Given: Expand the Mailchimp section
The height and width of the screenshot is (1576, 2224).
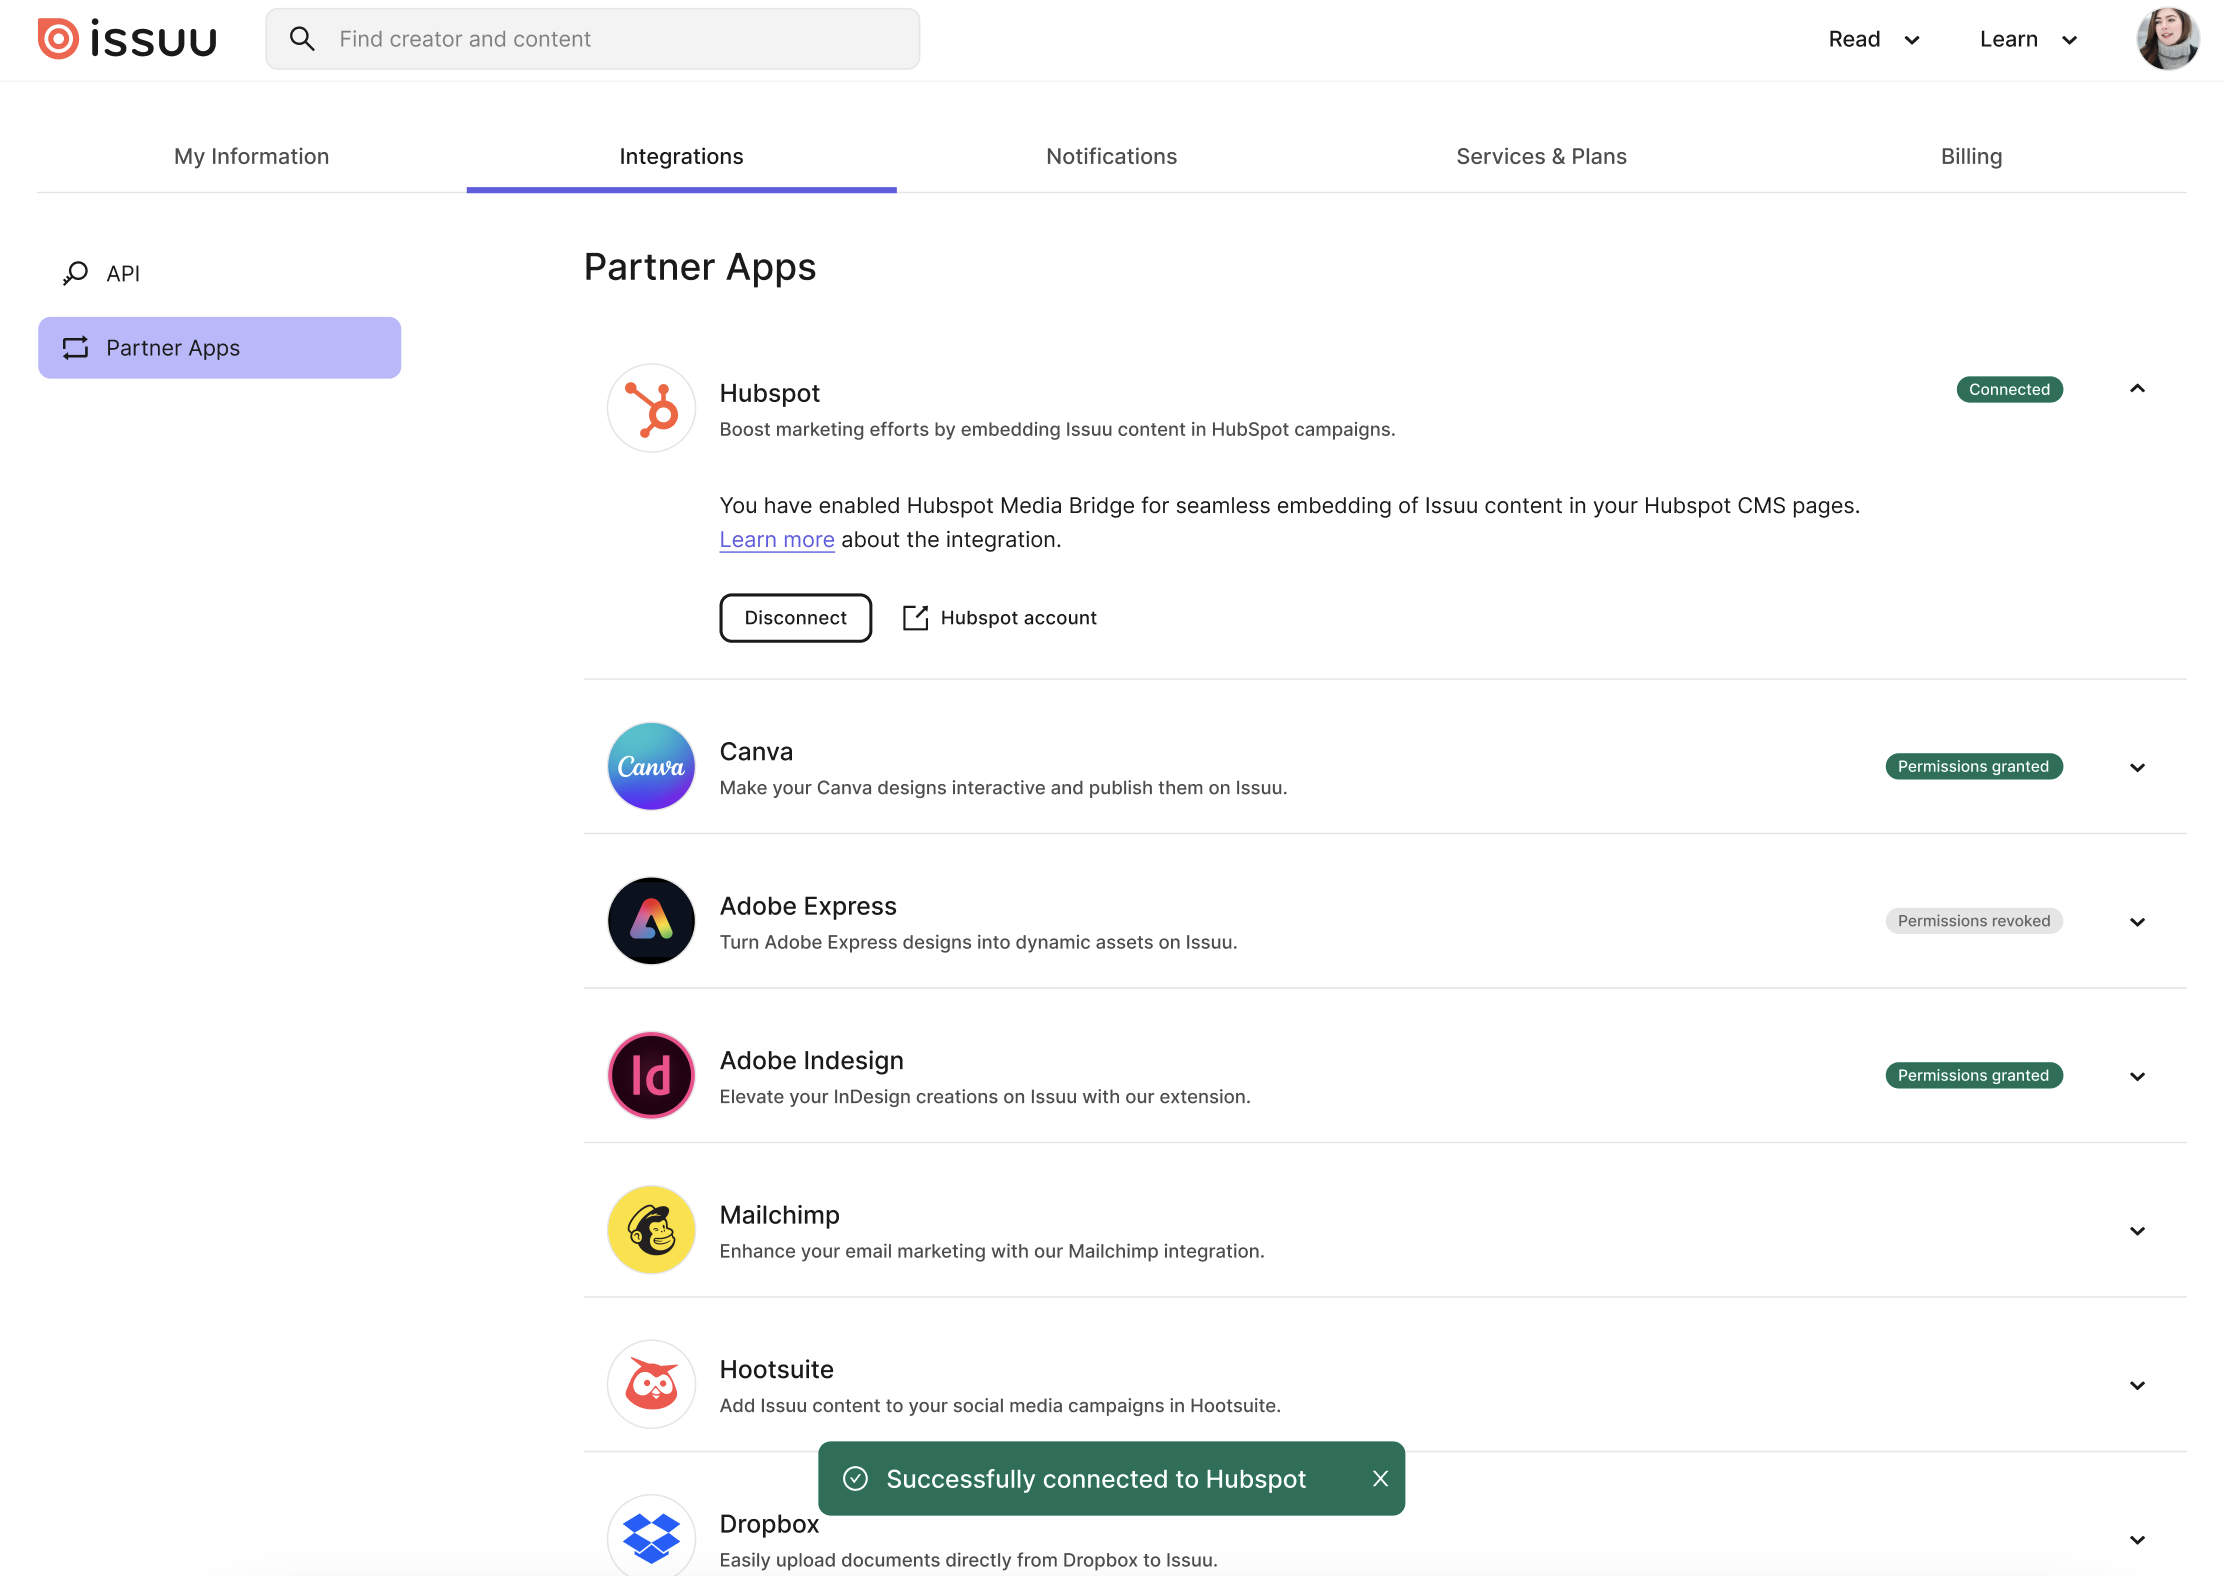Looking at the screenshot, I should click(x=2137, y=1230).
